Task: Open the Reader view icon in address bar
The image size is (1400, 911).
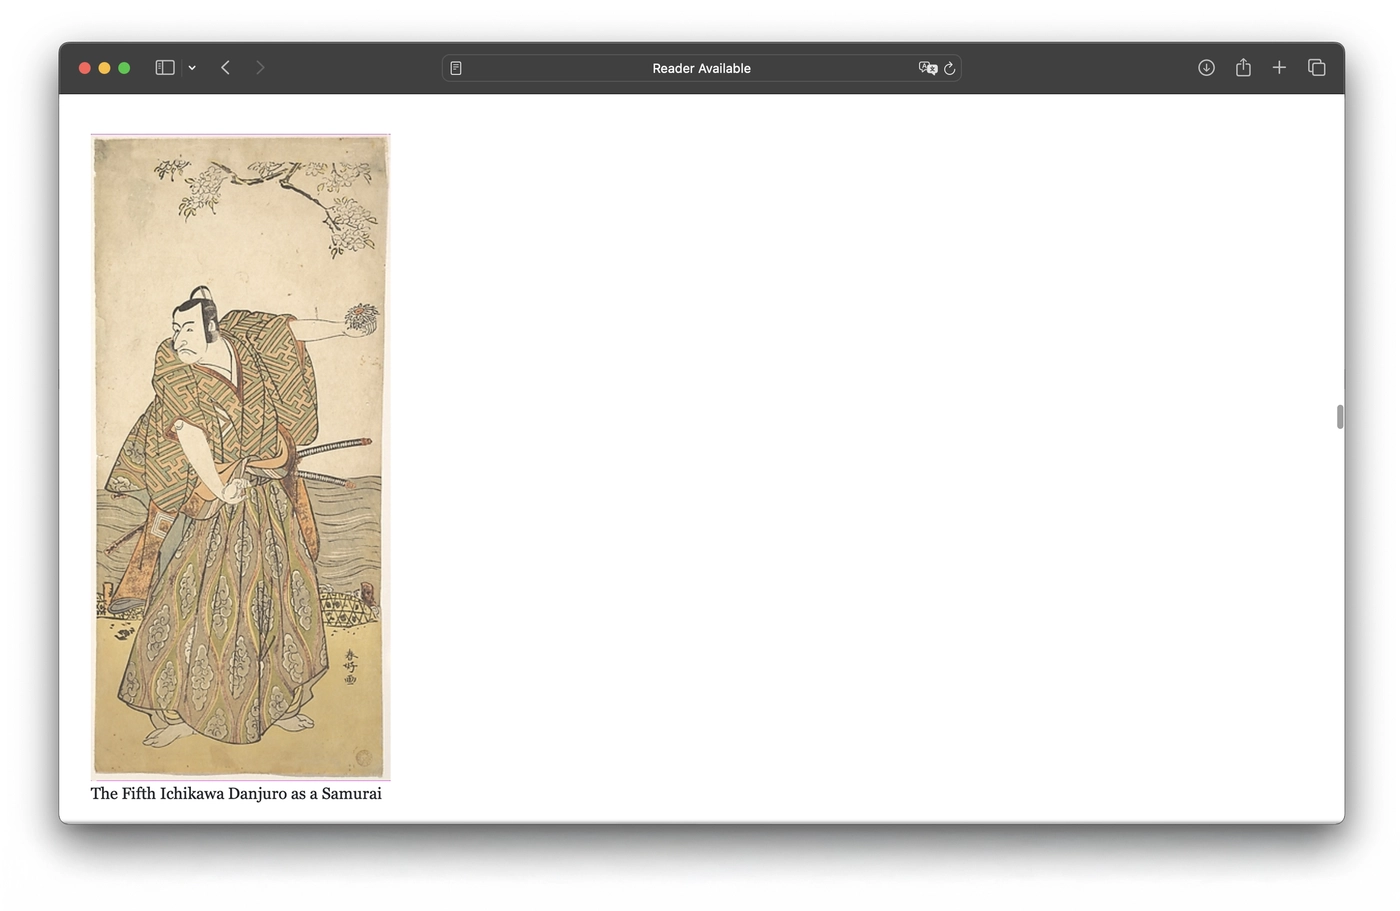Action: coord(455,67)
